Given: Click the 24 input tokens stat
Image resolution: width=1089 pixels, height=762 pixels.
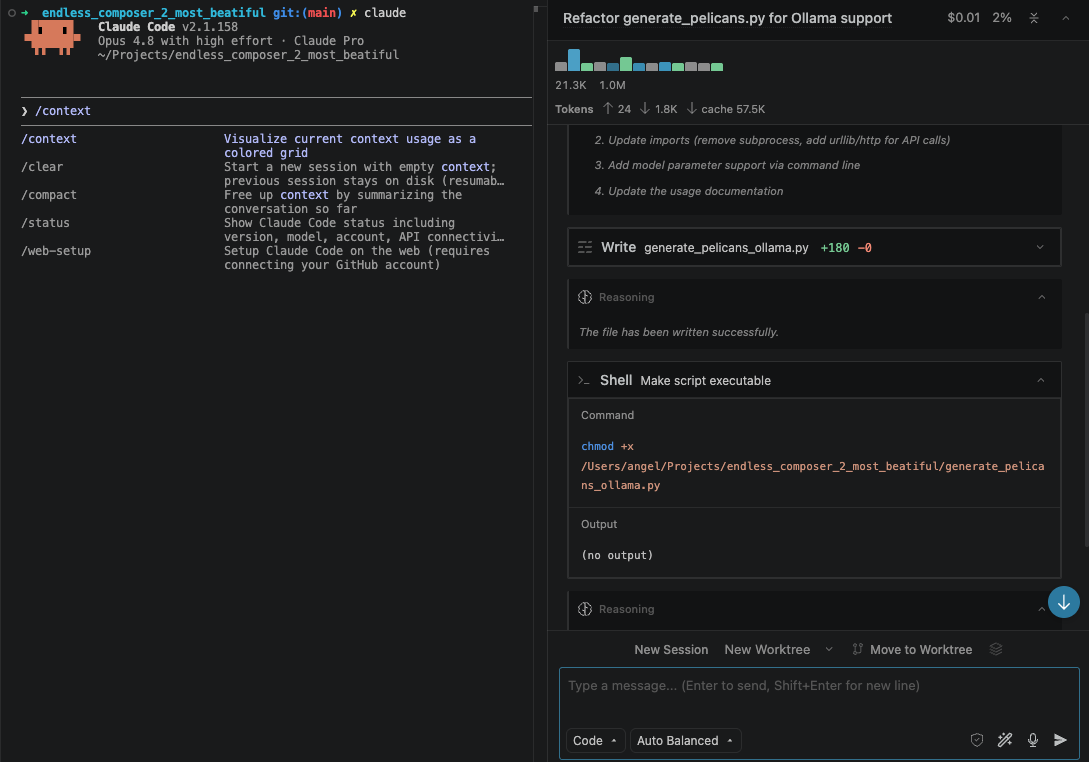Looking at the screenshot, I should (617, 109).
